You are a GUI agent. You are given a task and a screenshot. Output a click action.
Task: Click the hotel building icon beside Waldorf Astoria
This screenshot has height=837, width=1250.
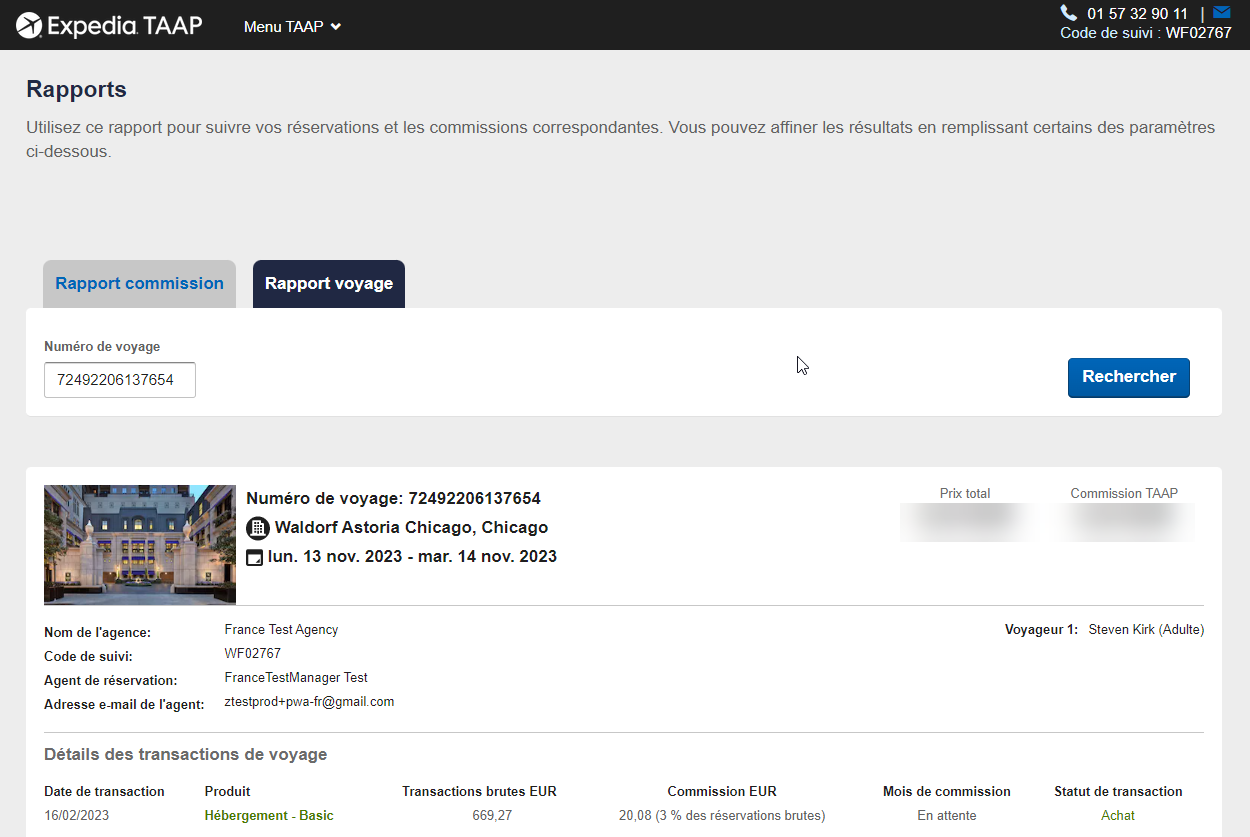257,528
